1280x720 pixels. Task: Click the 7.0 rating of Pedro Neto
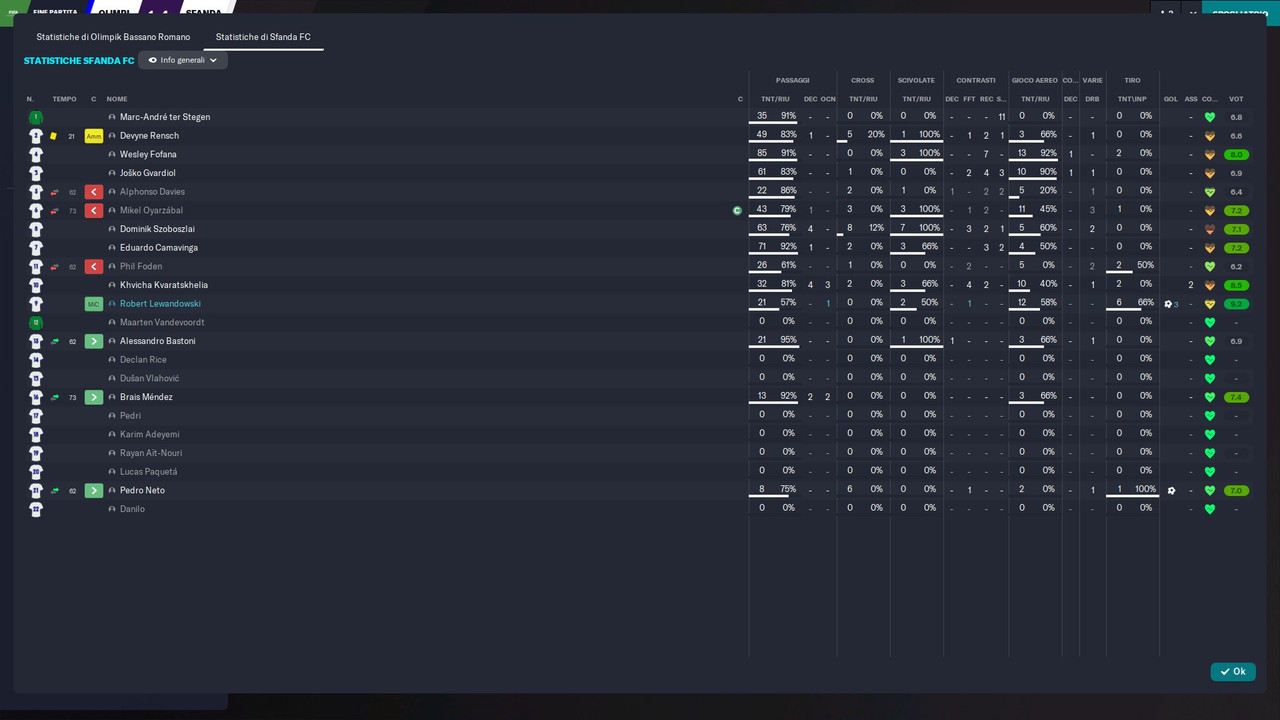tap(1236, 490)
